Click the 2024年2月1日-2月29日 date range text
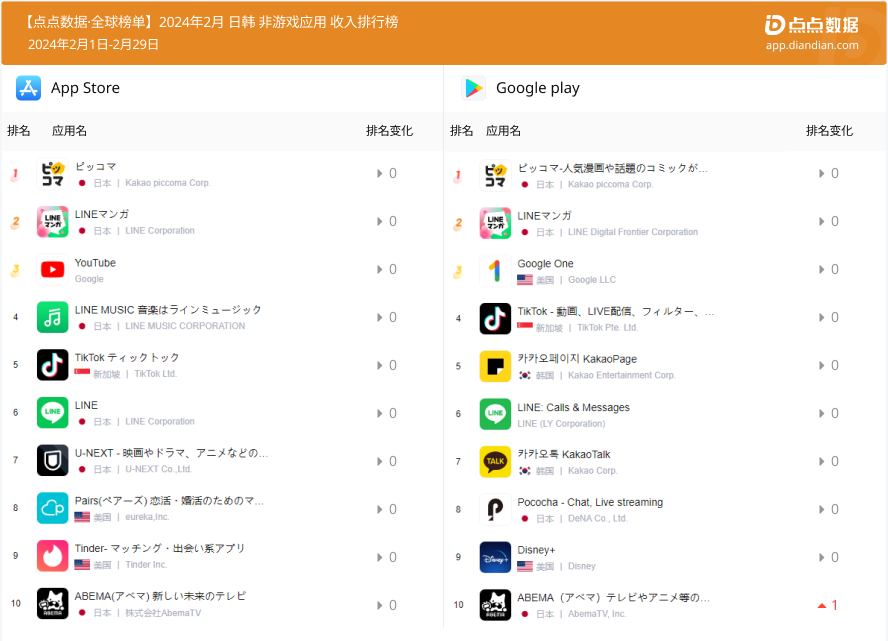Image resolution: width=888 pixels, height=641 pixels. point(93,44)
